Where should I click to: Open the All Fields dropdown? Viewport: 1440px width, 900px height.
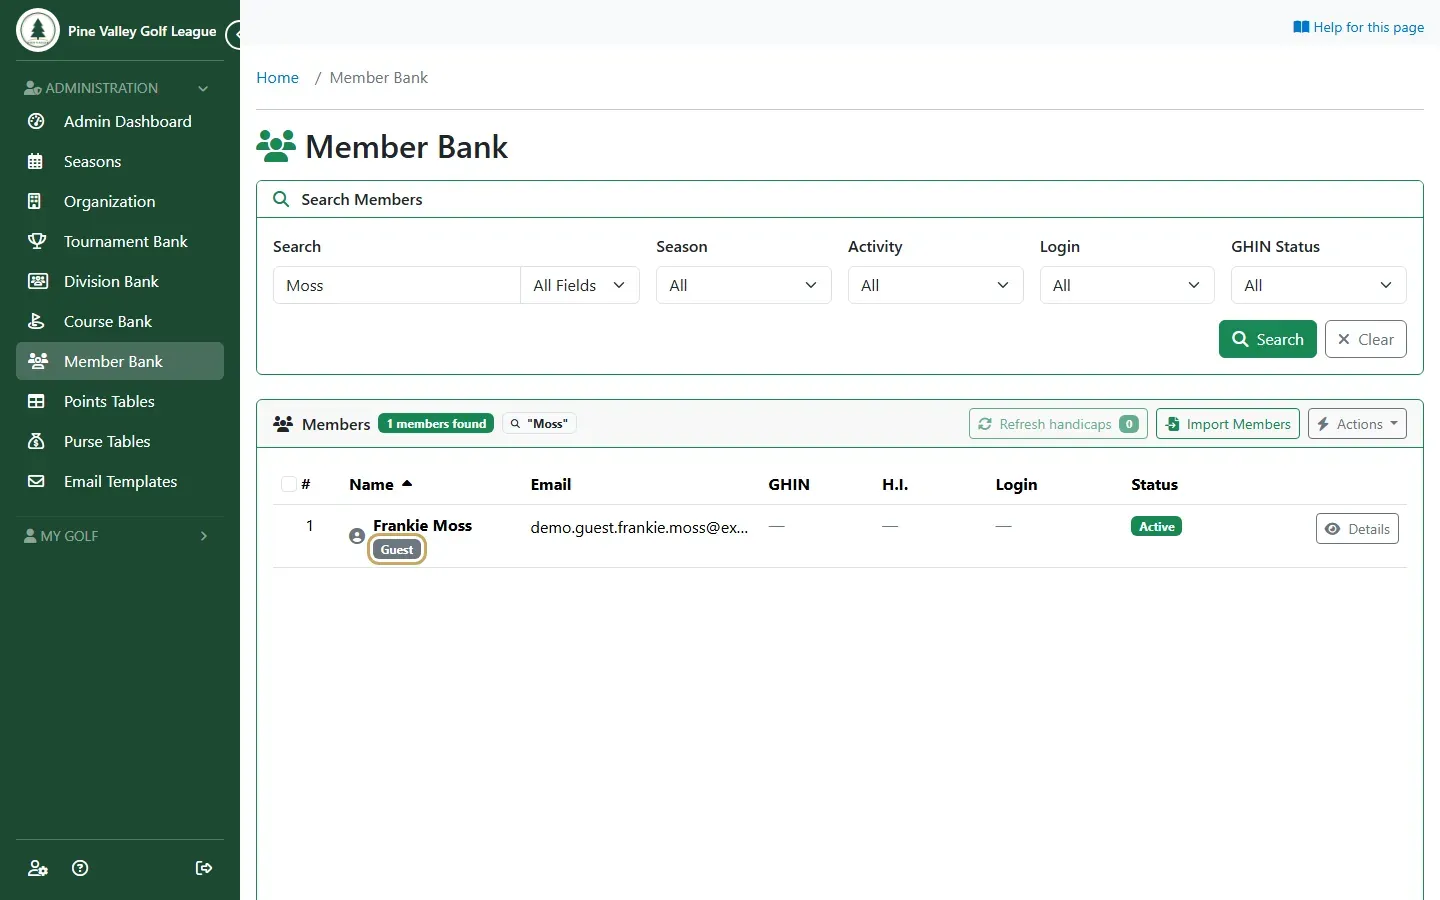(x=580, y=285)
